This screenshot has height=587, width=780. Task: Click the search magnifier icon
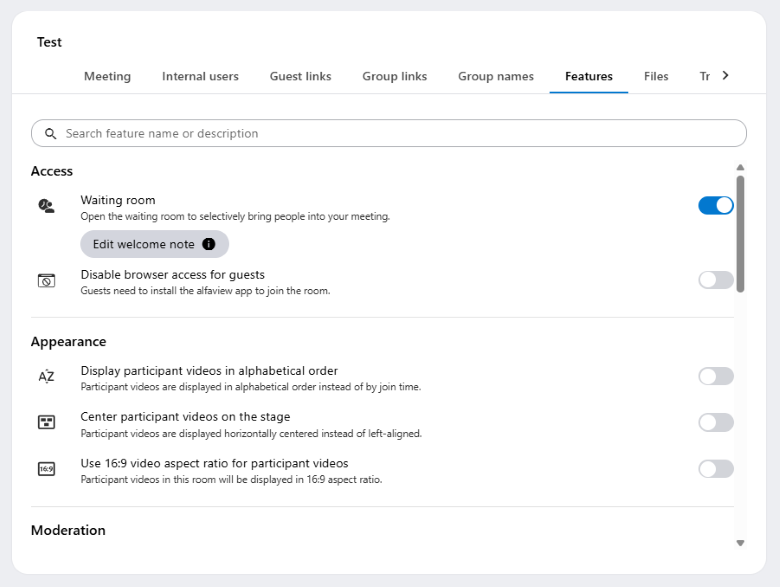click(50, 133)
